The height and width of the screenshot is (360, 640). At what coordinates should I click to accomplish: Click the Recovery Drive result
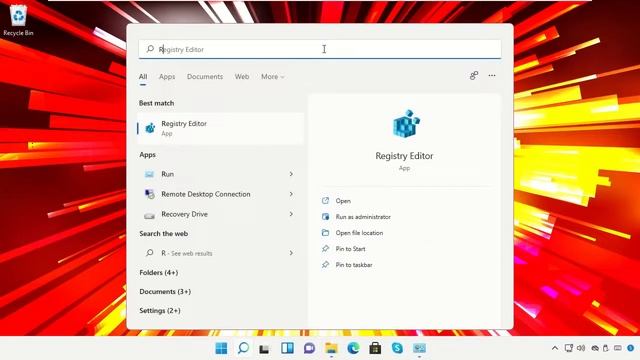coord(220,214)
